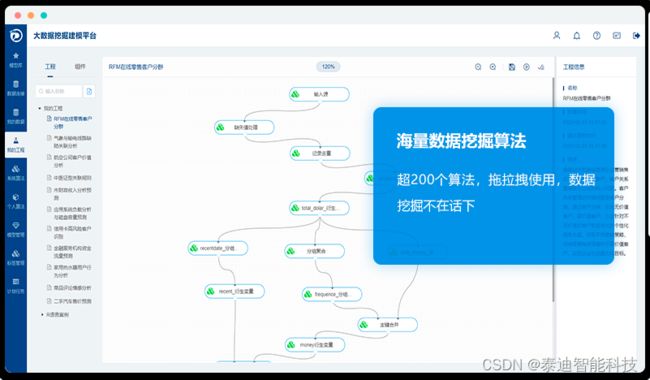Open the help question mark icon
This screenshot has width=650, height=380.
click(597, 36)
